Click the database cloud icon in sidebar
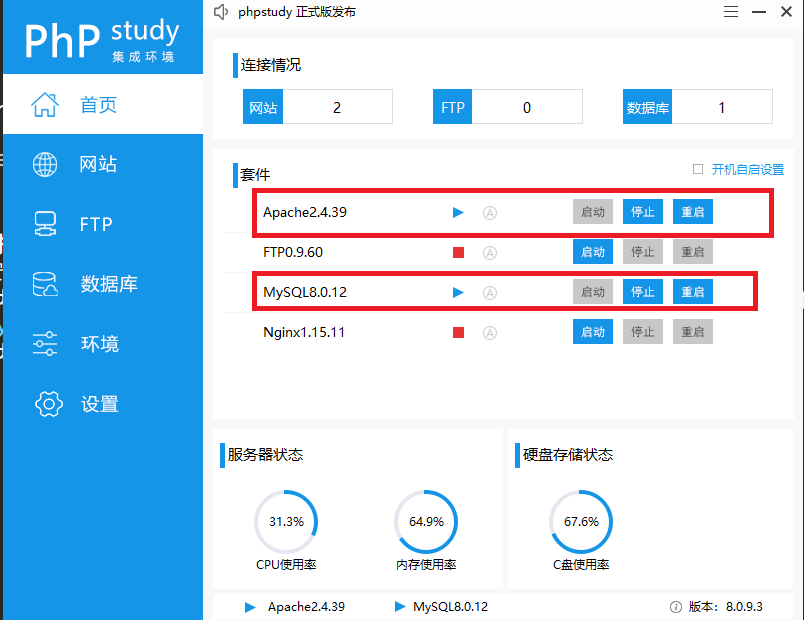This screenshot has height=620, width=804. [x=45, y=284]
